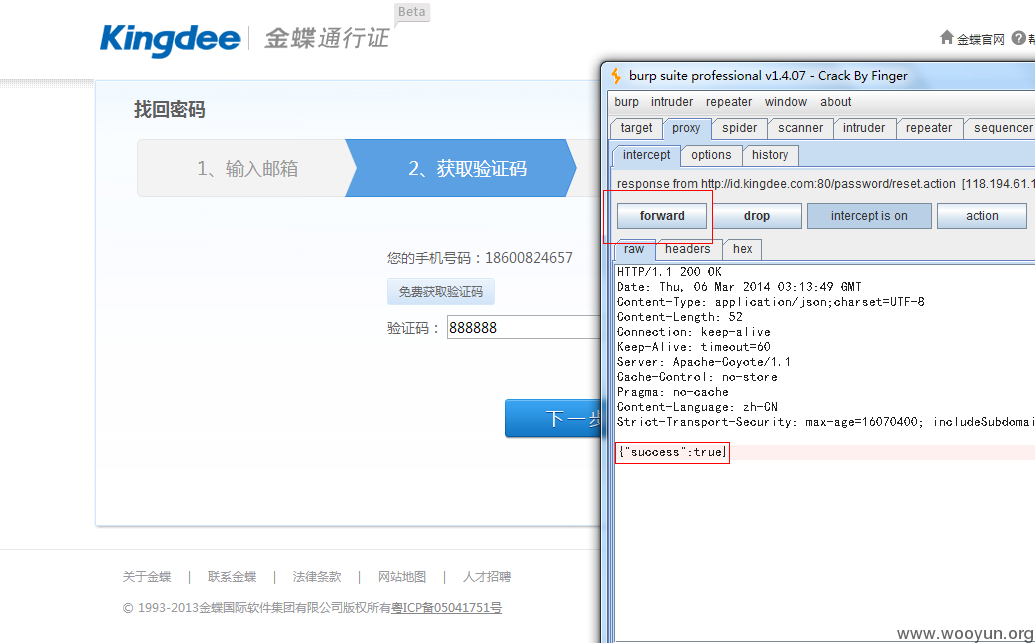Switch to the proxy tab
1035x643 pixels.
click(x=686, y=128)
